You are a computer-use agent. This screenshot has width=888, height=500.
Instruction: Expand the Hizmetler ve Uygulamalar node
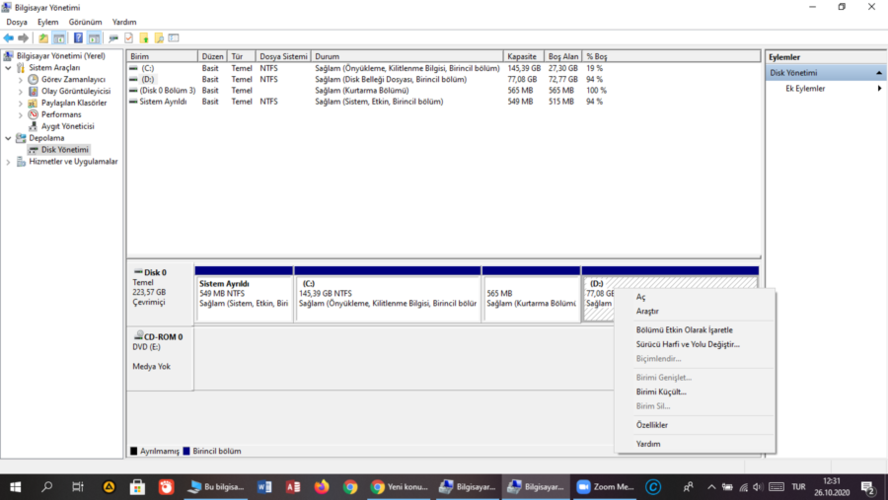coord(8,161)
